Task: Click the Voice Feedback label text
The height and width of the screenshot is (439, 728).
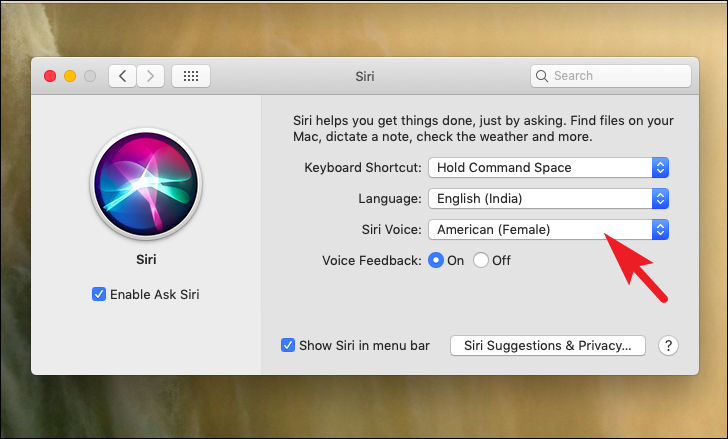Action: pos(372,260)
